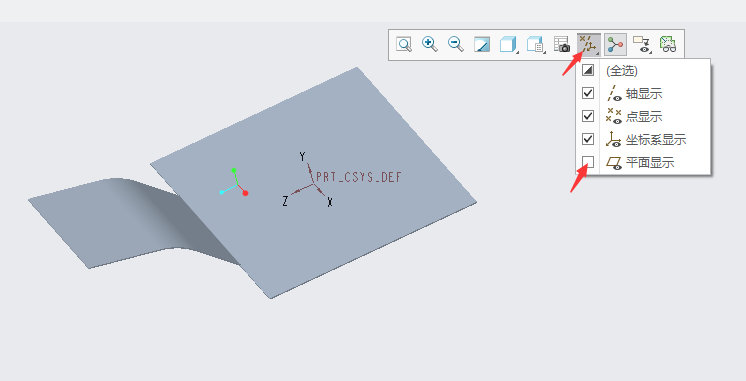
Task: Expand the Saved Orientations dropdown
Action: point(536,45)
